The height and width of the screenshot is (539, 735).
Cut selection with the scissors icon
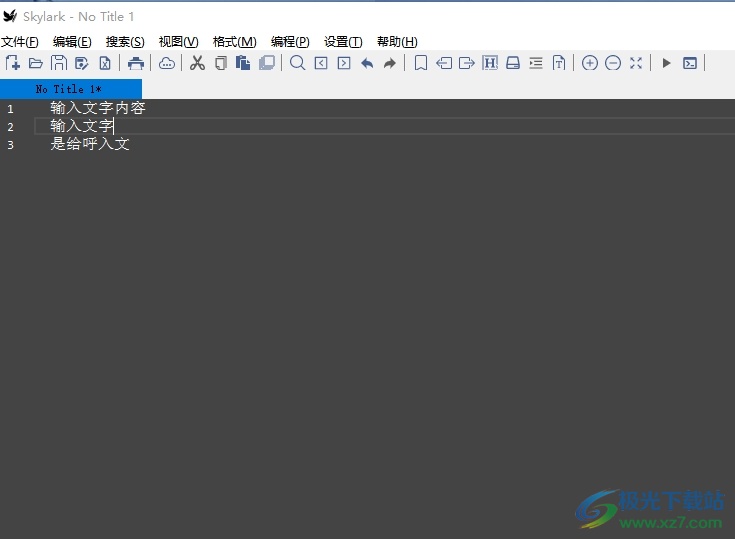coord(197,63)
